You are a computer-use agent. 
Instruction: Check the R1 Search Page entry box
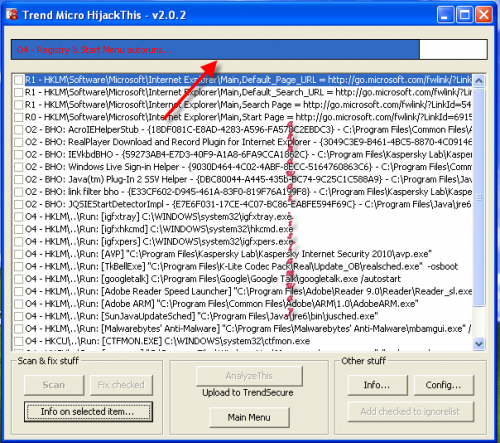(x=19, y=105)
